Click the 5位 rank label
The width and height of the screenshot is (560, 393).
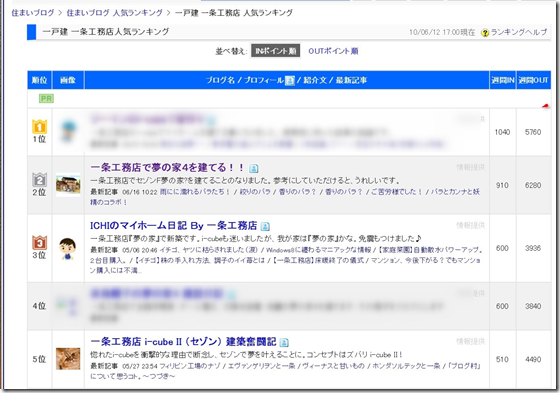39,359
